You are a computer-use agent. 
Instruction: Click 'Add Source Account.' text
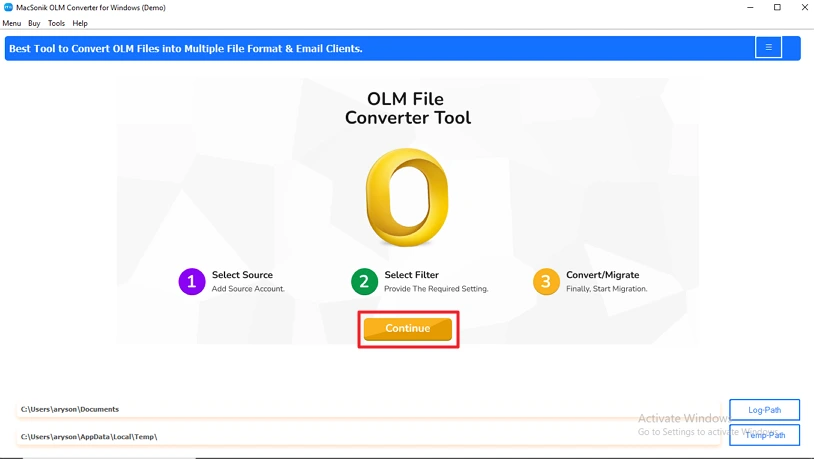(x=248, y=289)
